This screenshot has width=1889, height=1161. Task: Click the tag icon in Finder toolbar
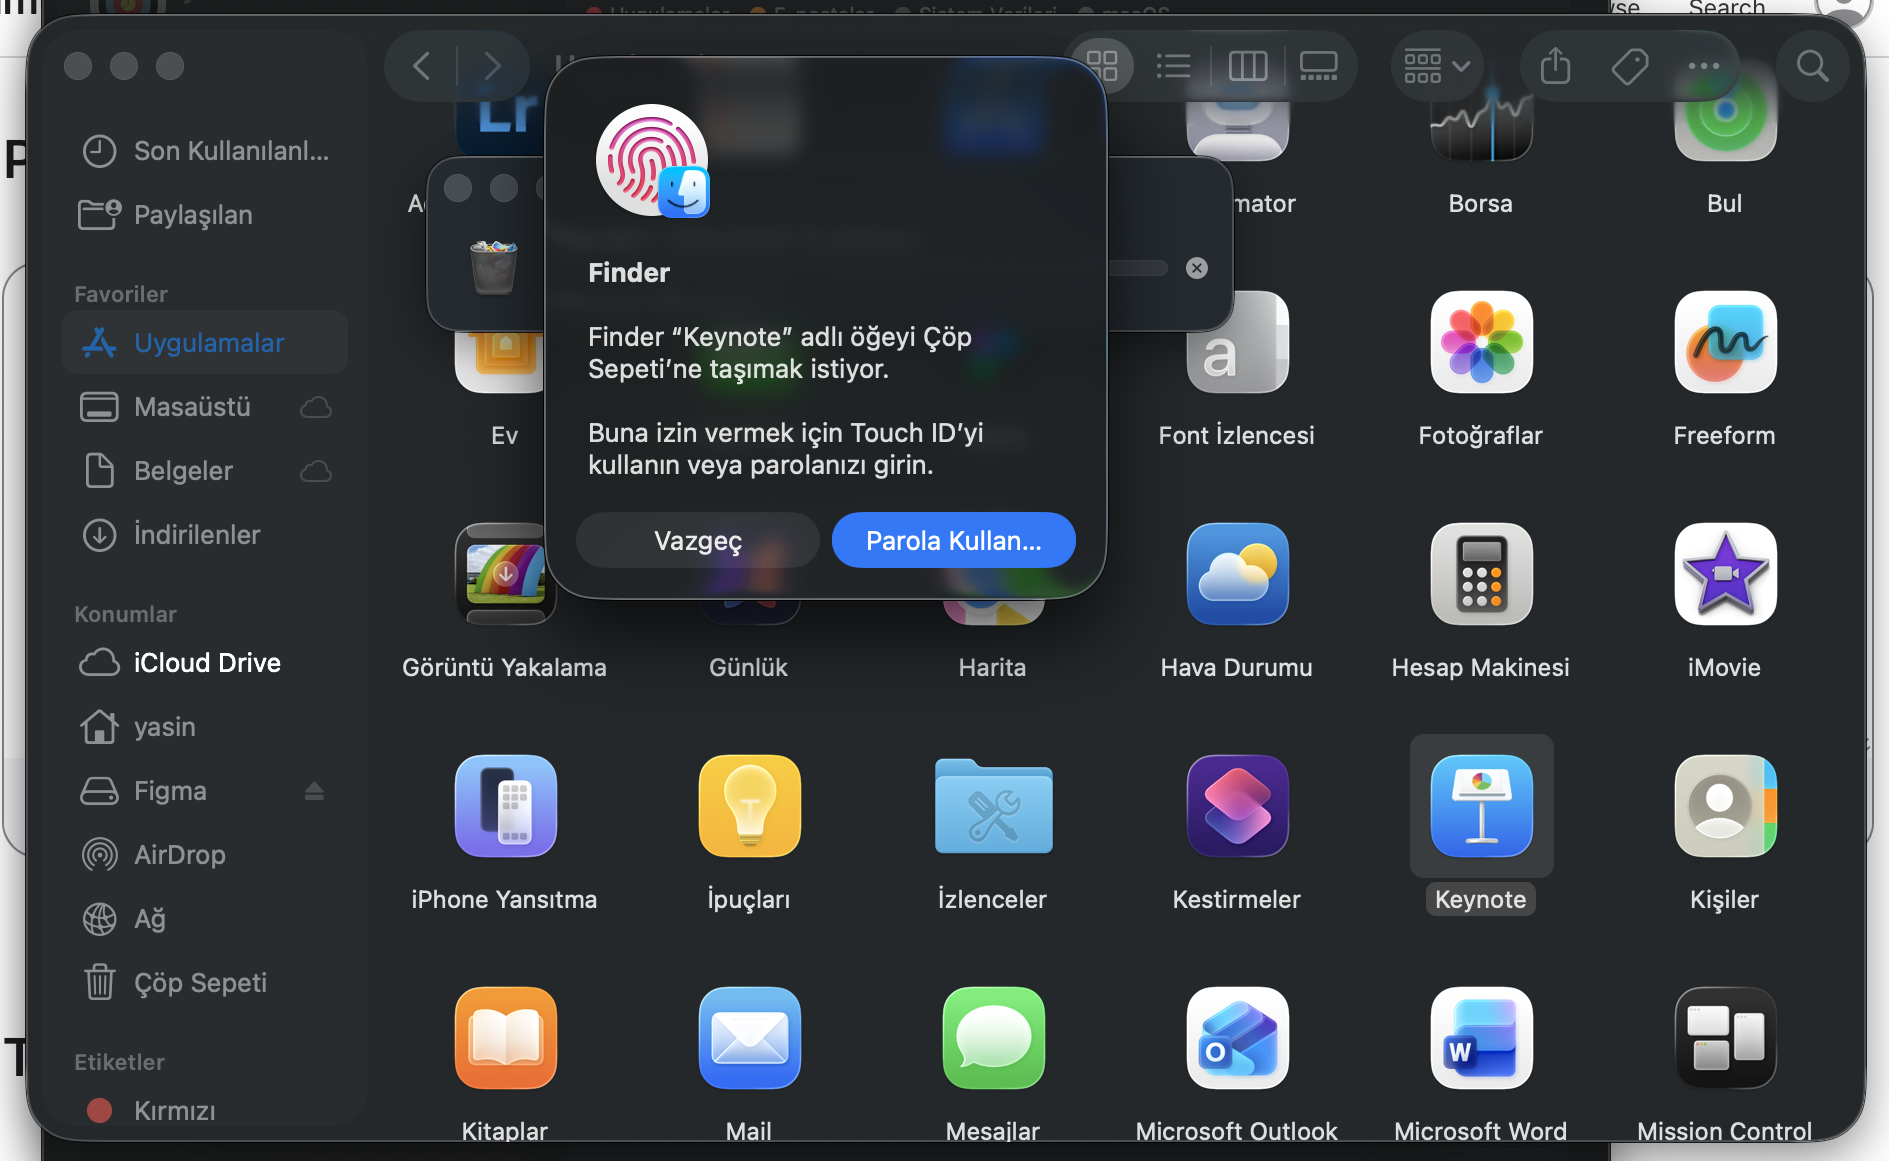(1629, 66)
